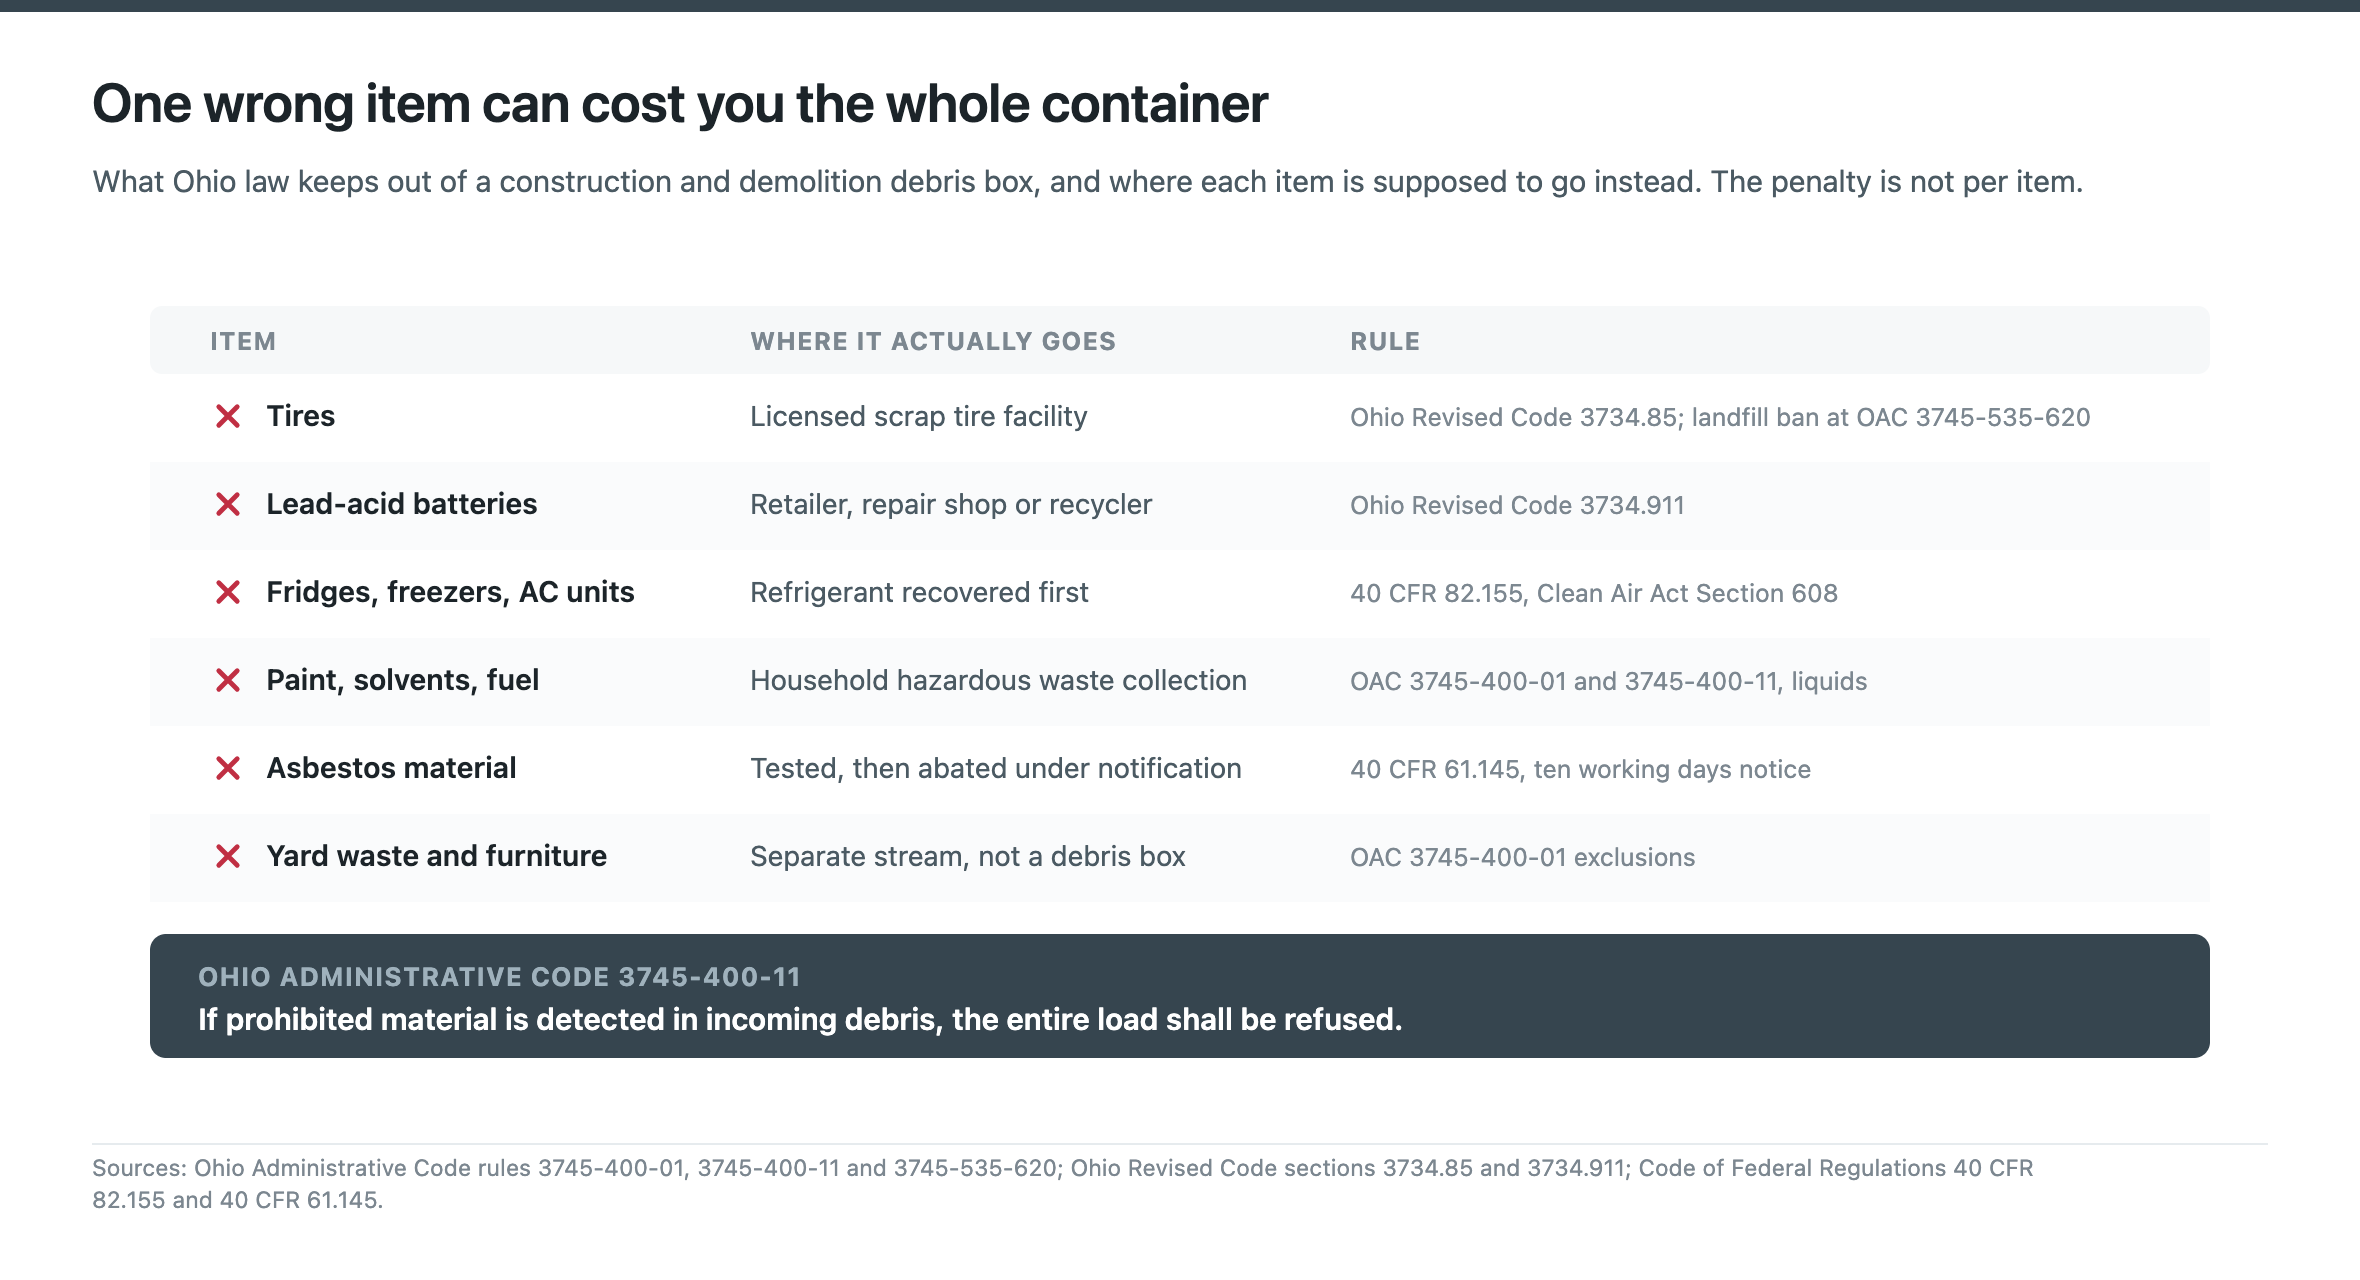Click the ITEM column header
This screenshot has width=2360, height=1280.
pos(243,341)
